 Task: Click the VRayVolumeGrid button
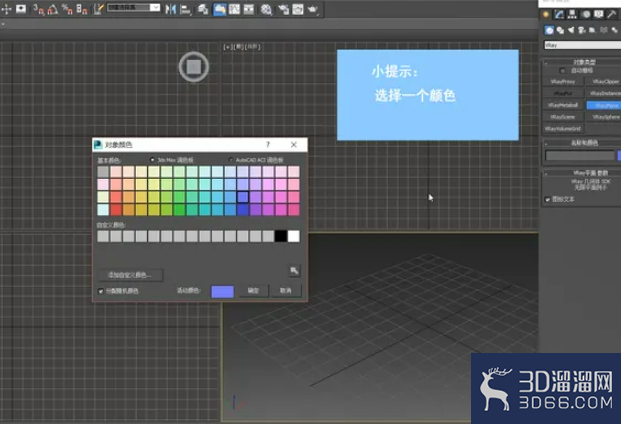pos(563,129)
